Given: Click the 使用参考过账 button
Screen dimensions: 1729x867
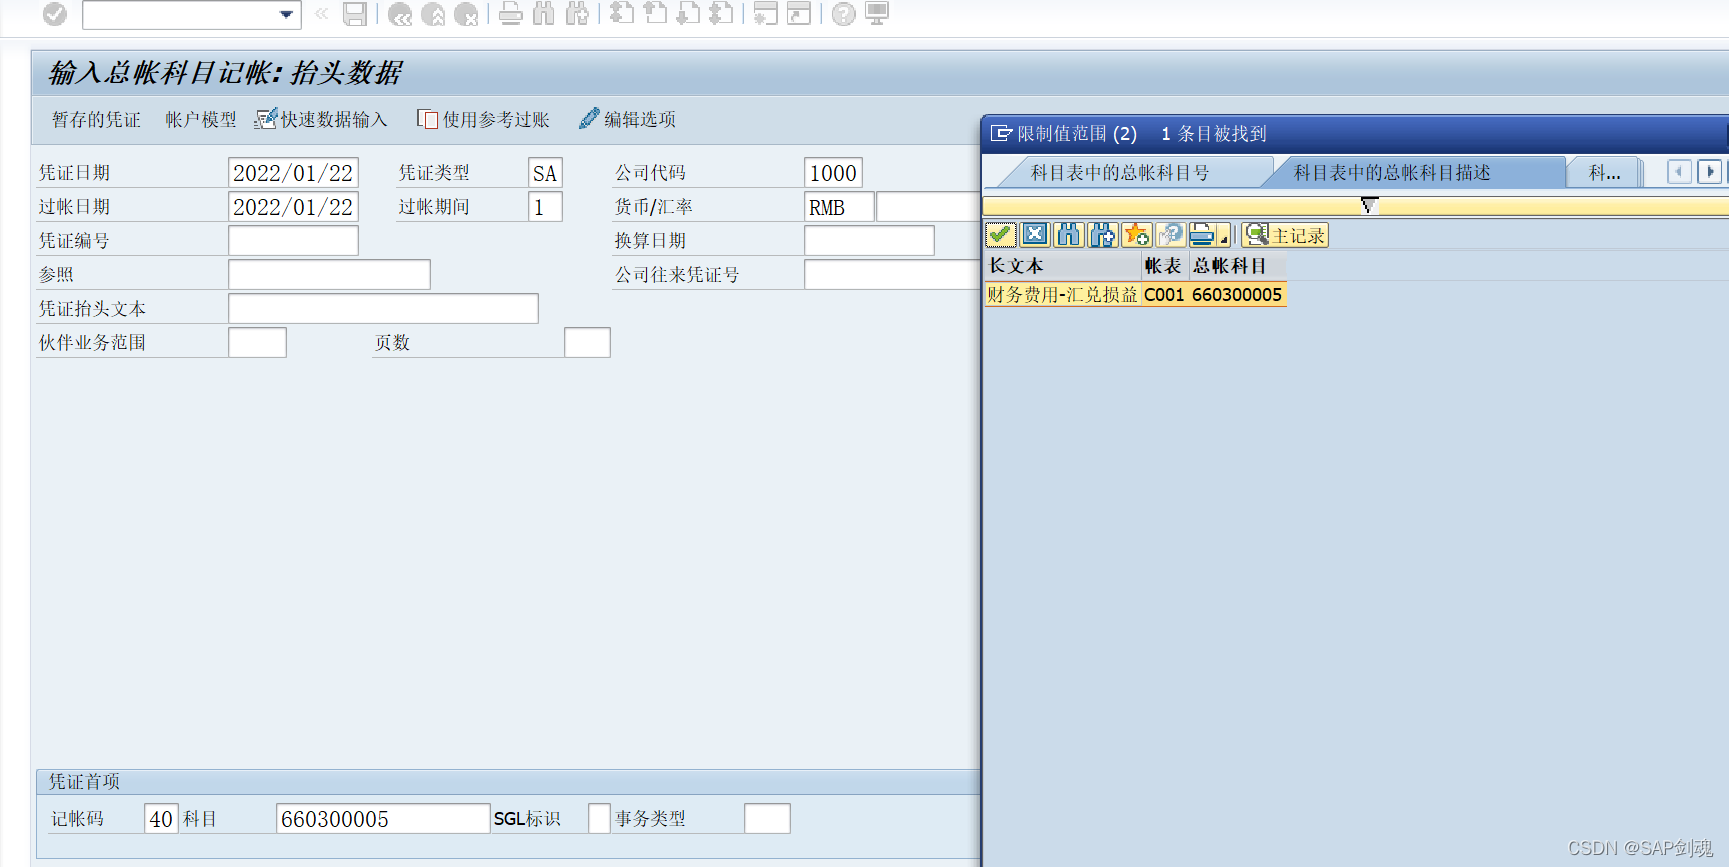Looking at the screenshot, I should click(x=484, y=119).
